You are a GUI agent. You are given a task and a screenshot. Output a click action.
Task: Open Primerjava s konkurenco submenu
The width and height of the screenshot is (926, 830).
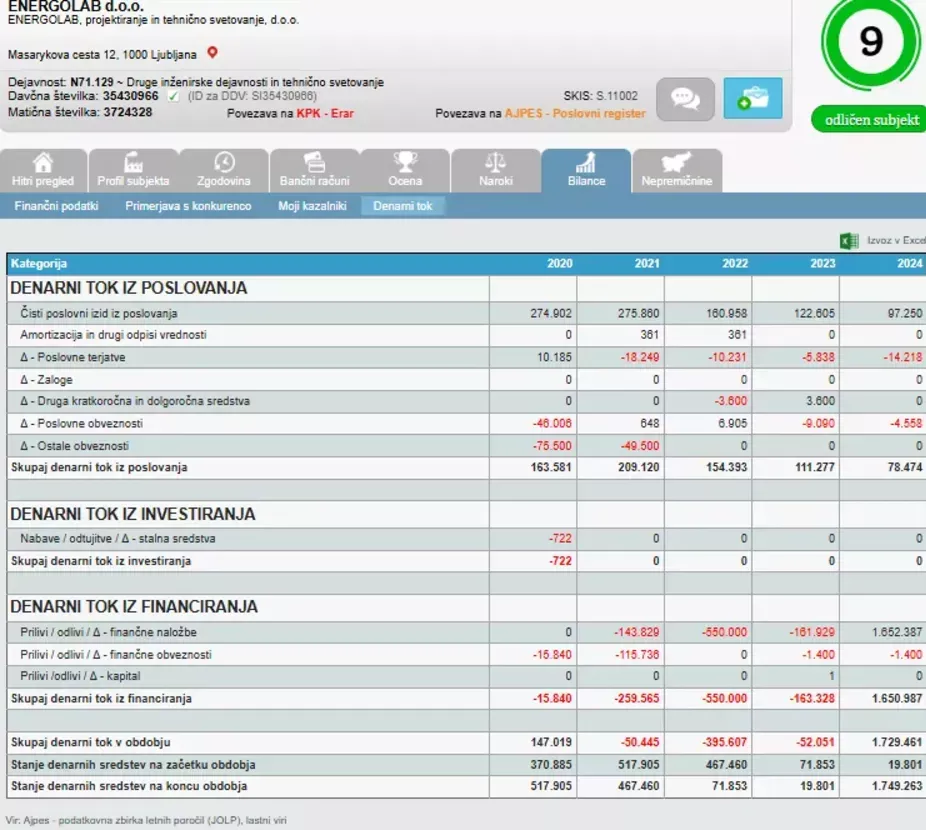[188, 206]
